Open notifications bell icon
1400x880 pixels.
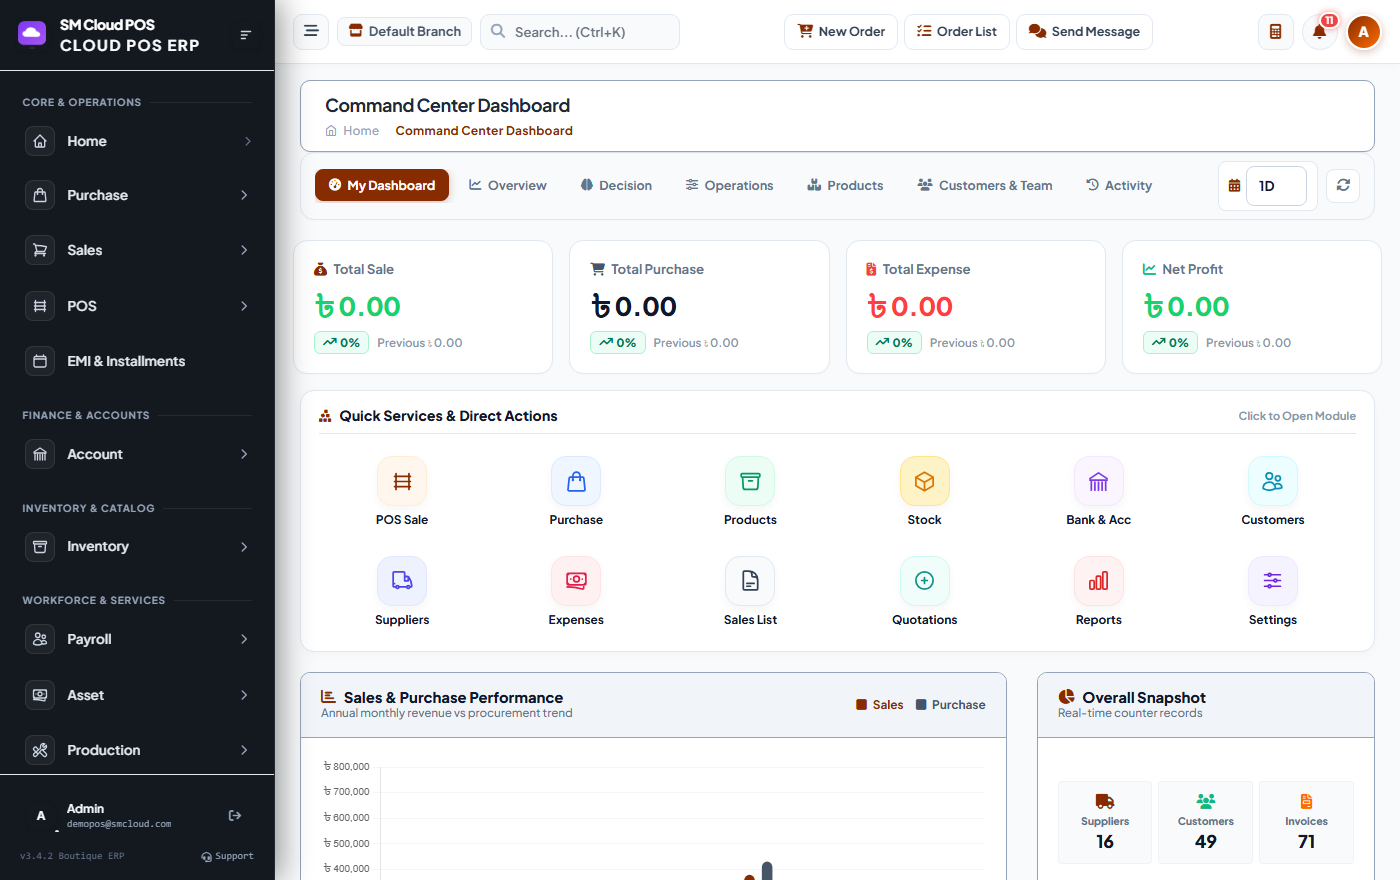[x=1319, y=32]
